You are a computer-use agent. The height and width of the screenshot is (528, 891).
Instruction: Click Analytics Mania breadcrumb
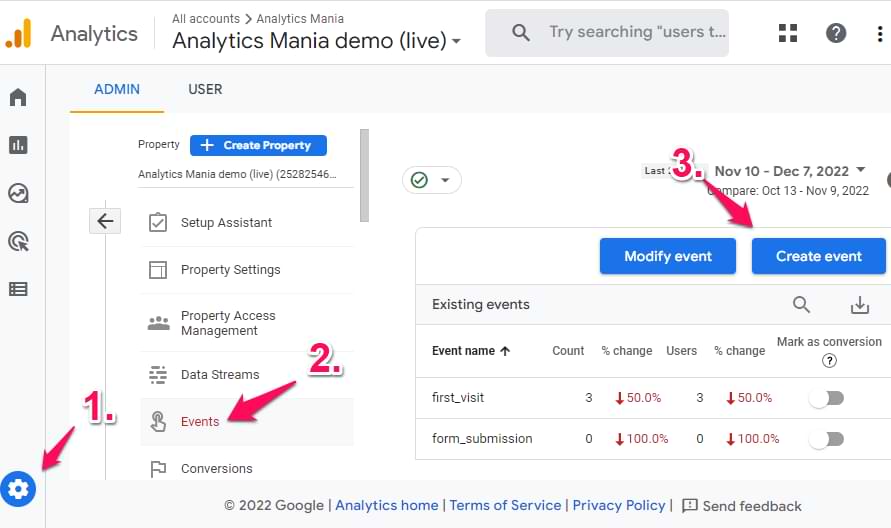tap(300, 19)
